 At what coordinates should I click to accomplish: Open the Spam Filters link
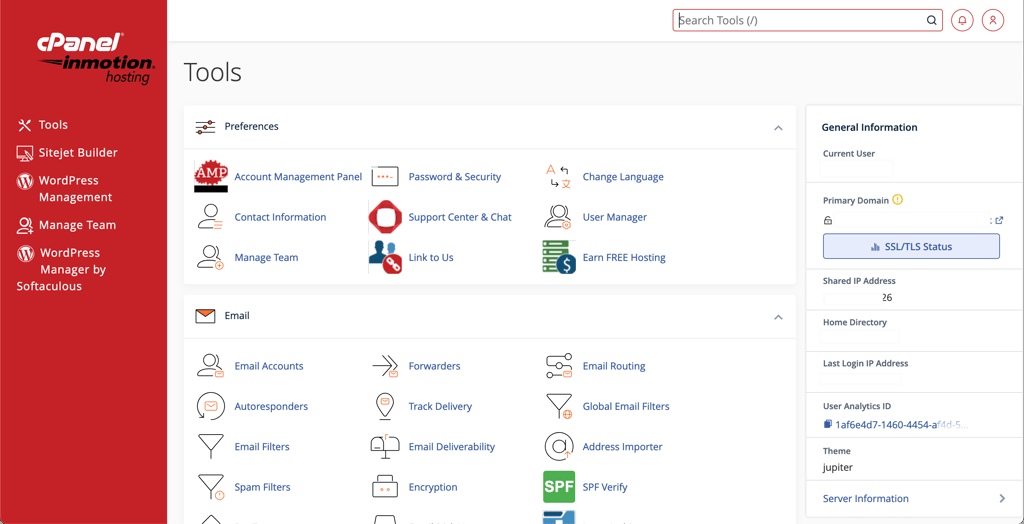pos(263,487)
